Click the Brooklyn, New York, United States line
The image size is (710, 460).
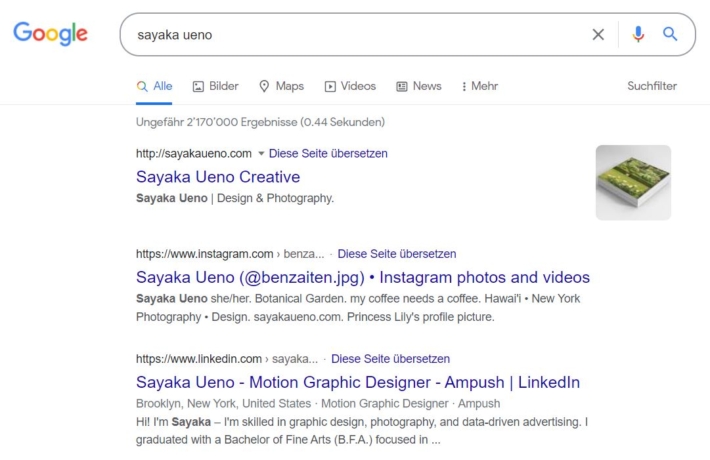[318, 403]
